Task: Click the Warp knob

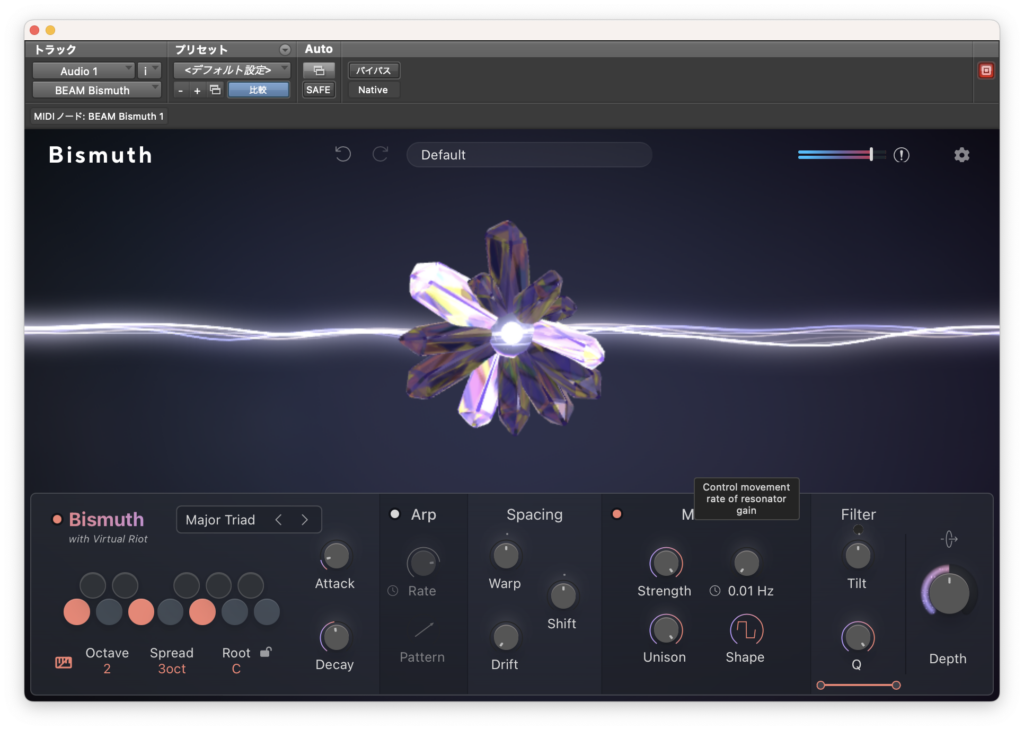Action: 505,556
